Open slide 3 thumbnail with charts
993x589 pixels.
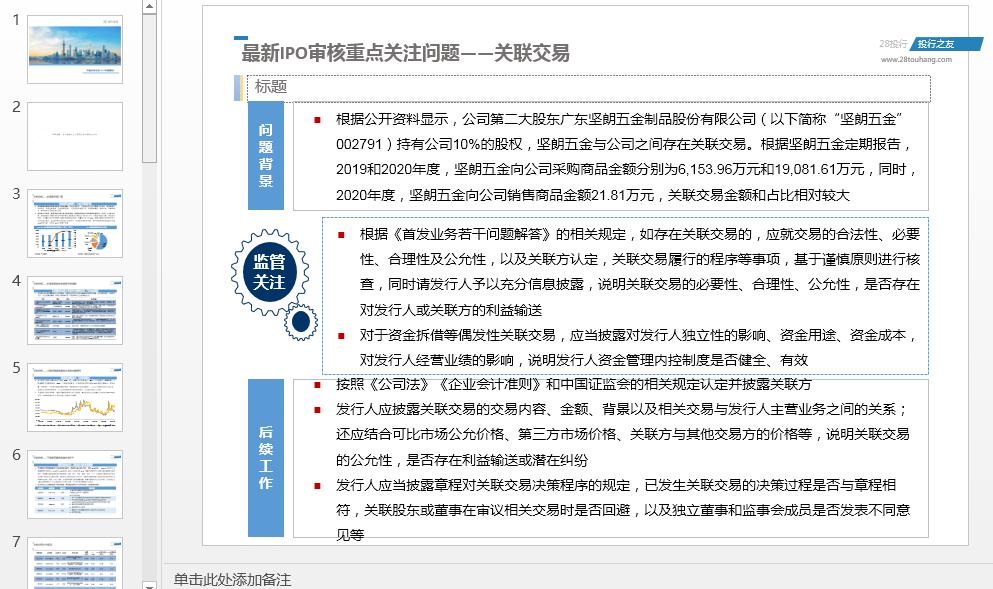coord(75,223)
